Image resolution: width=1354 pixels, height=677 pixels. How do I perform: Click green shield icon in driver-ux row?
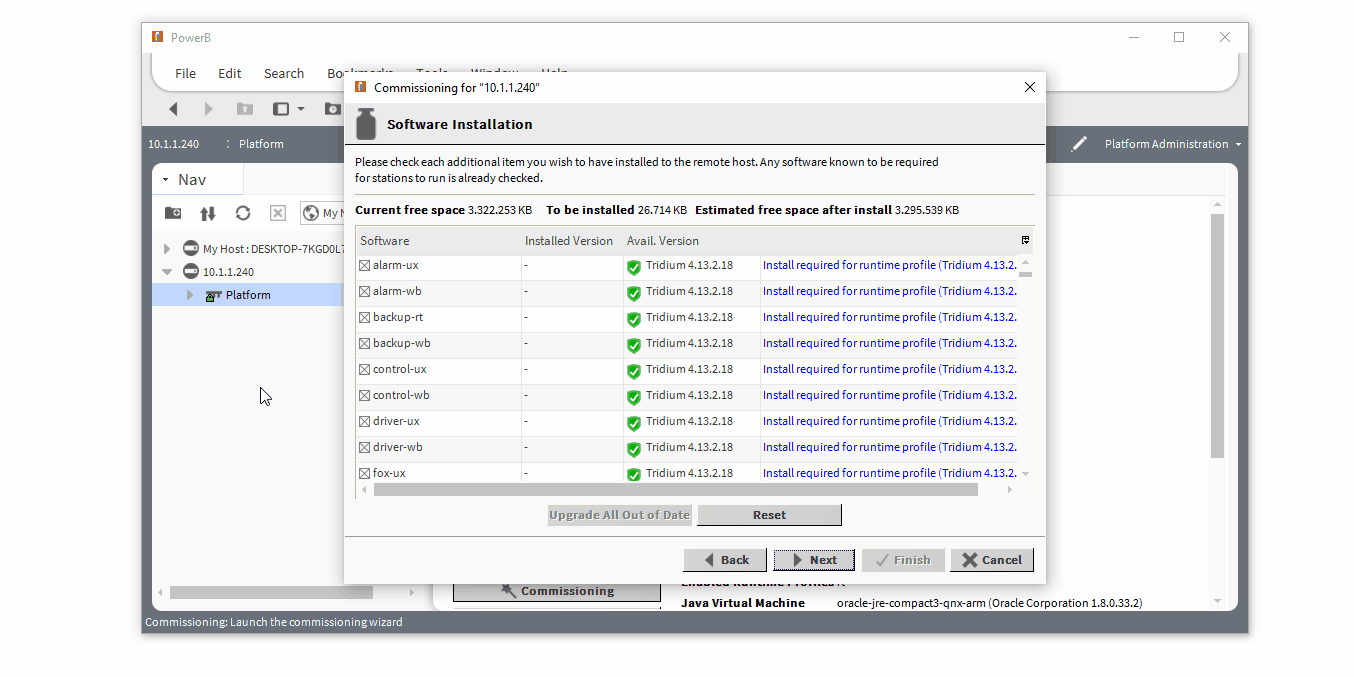point(634,423)
